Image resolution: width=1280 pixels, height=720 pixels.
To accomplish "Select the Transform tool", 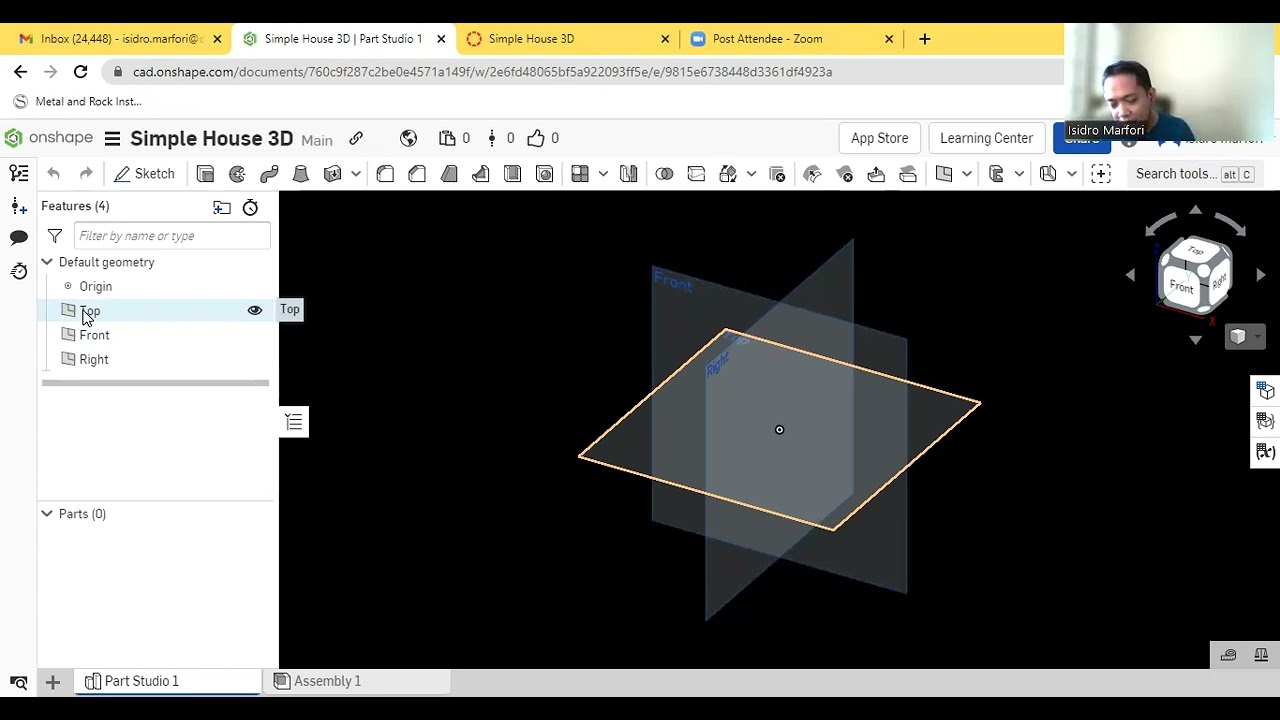I will 728,174.
